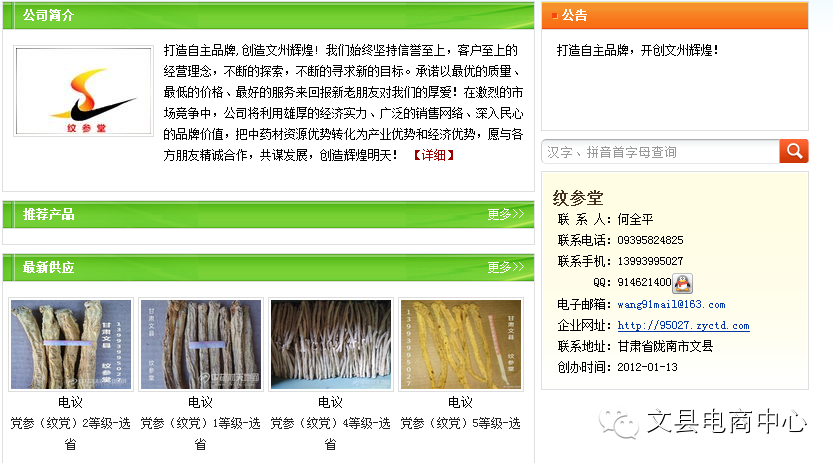The image size is (833, 463).
Task: Open 党参（纹党）2等级 product thumbnail
Action: (x=71, y=345)
